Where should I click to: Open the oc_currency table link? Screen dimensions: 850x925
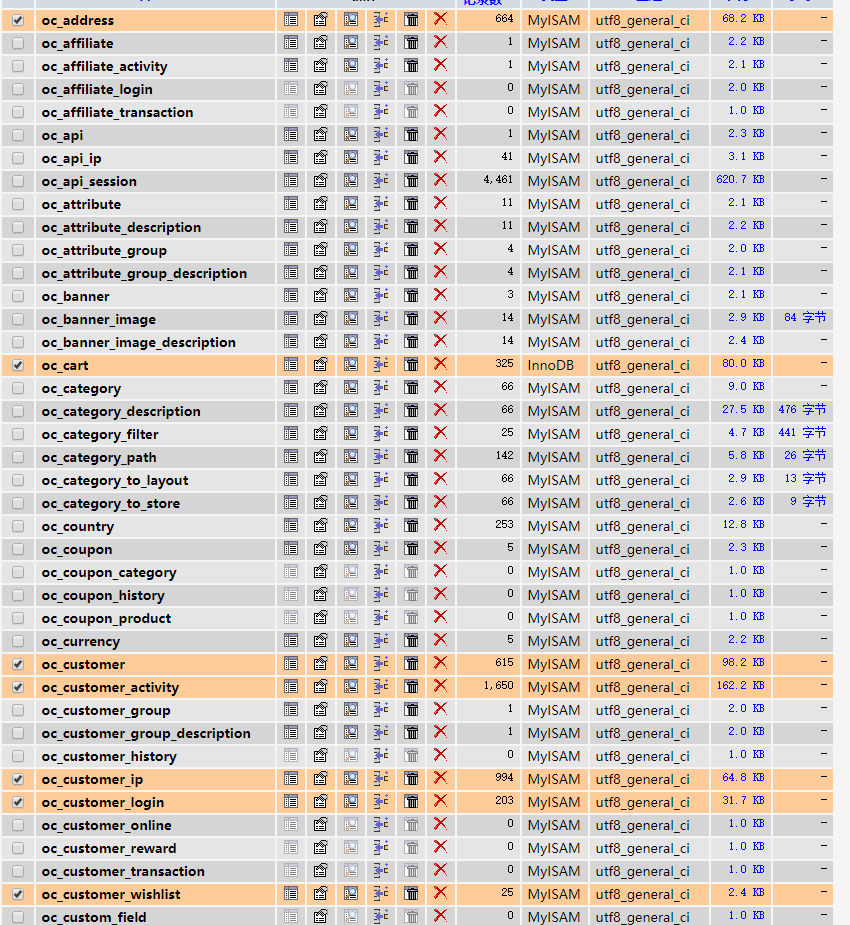tap(81, 642)
